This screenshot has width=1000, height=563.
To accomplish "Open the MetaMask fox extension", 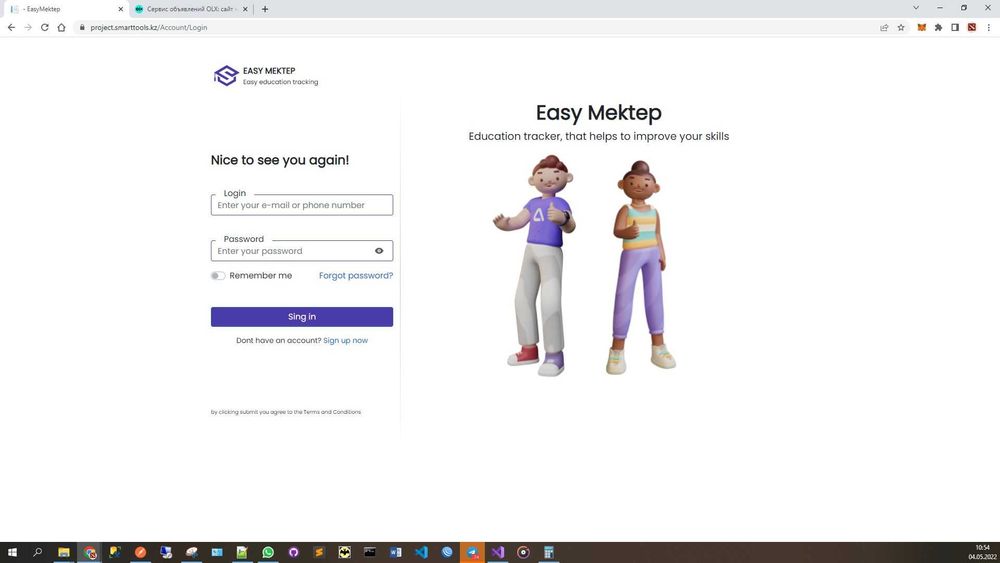I will tap(922, 27).
